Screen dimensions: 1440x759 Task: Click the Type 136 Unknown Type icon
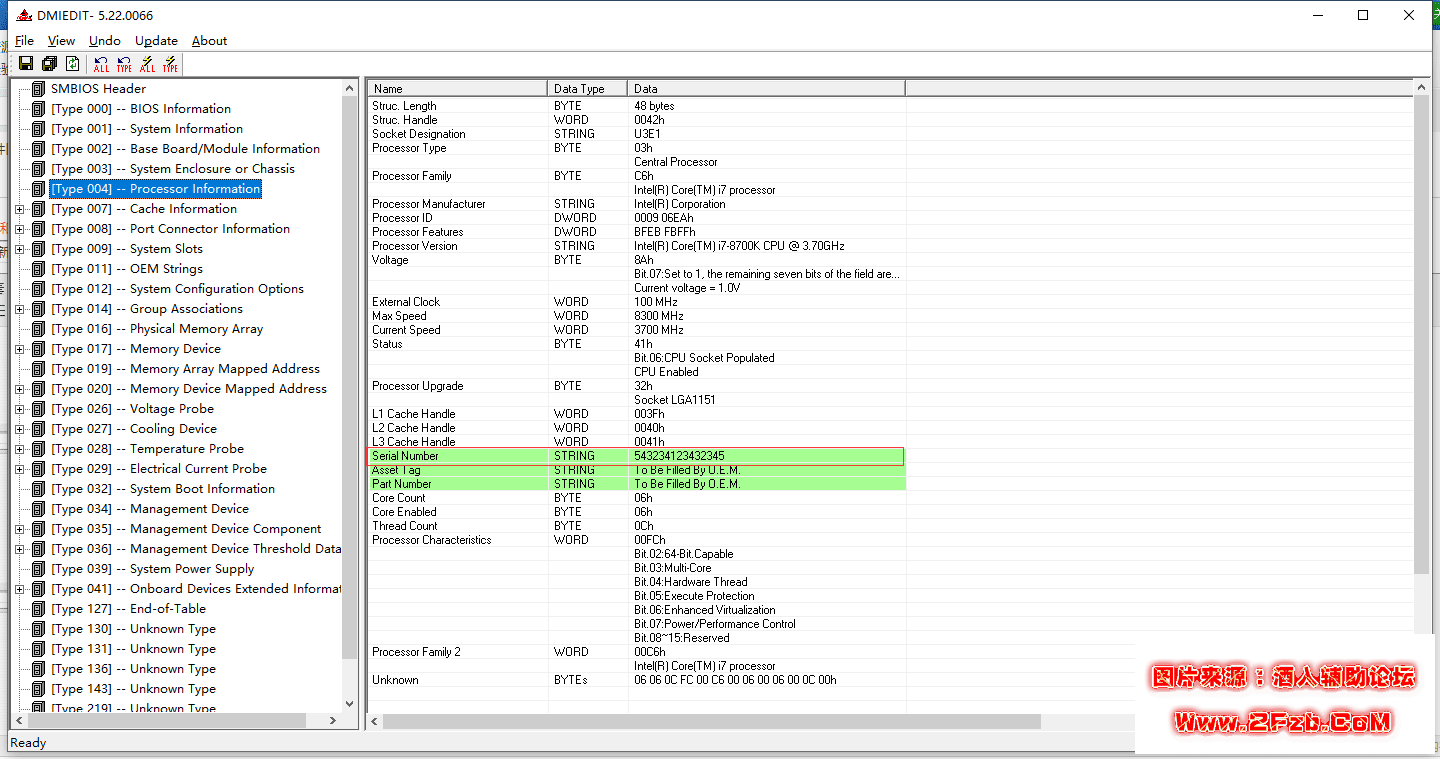(39, 669)
